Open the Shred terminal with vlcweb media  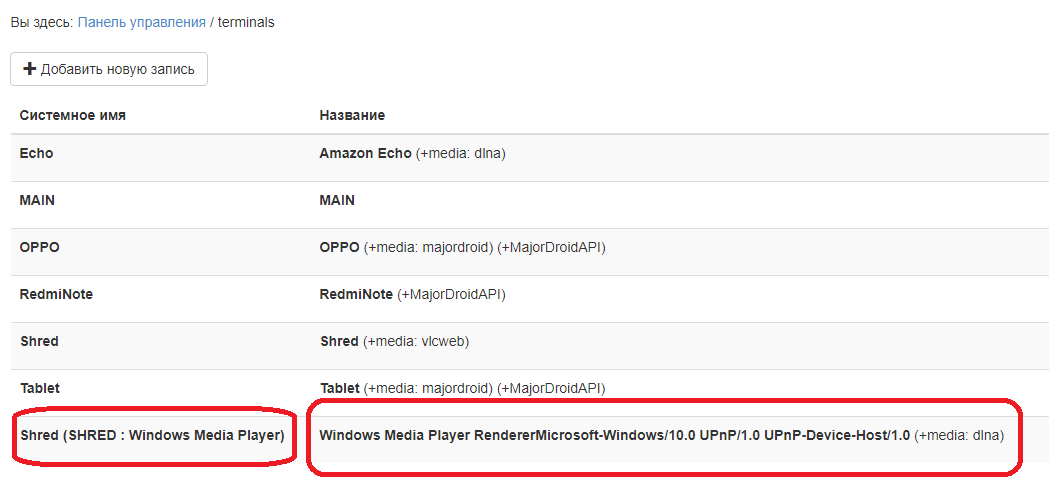click(x=339, y=341)
